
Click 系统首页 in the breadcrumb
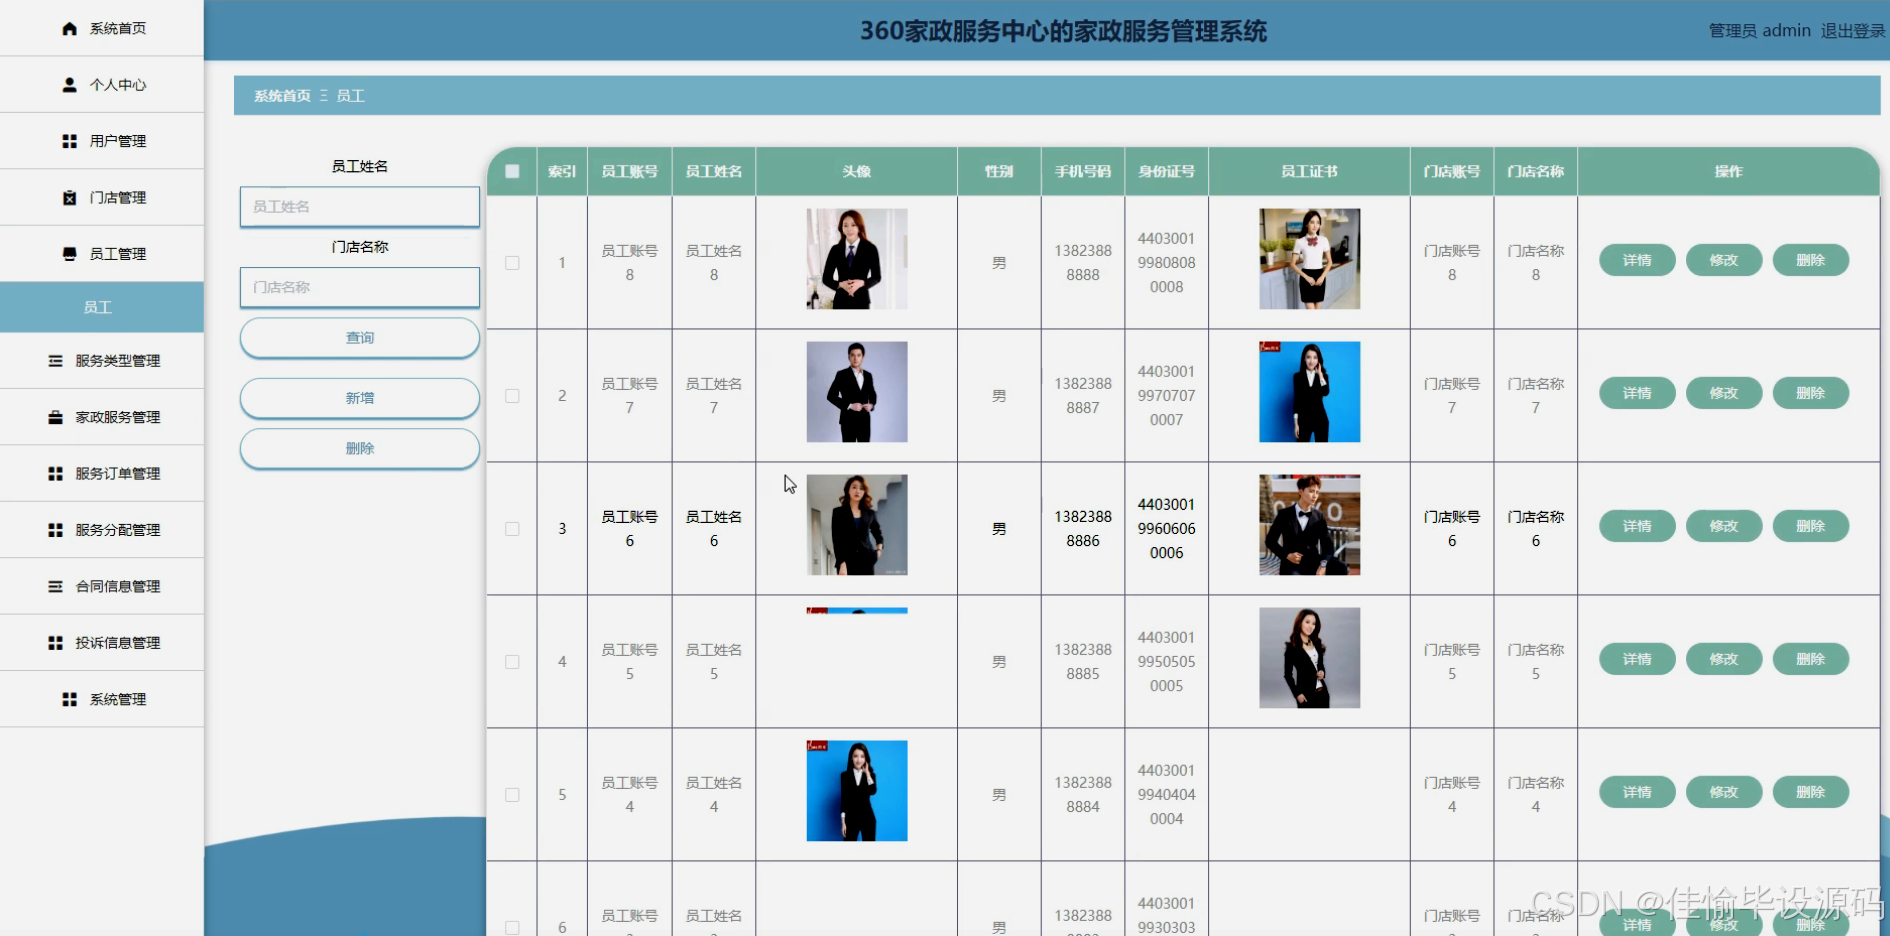tap(282, 96)
